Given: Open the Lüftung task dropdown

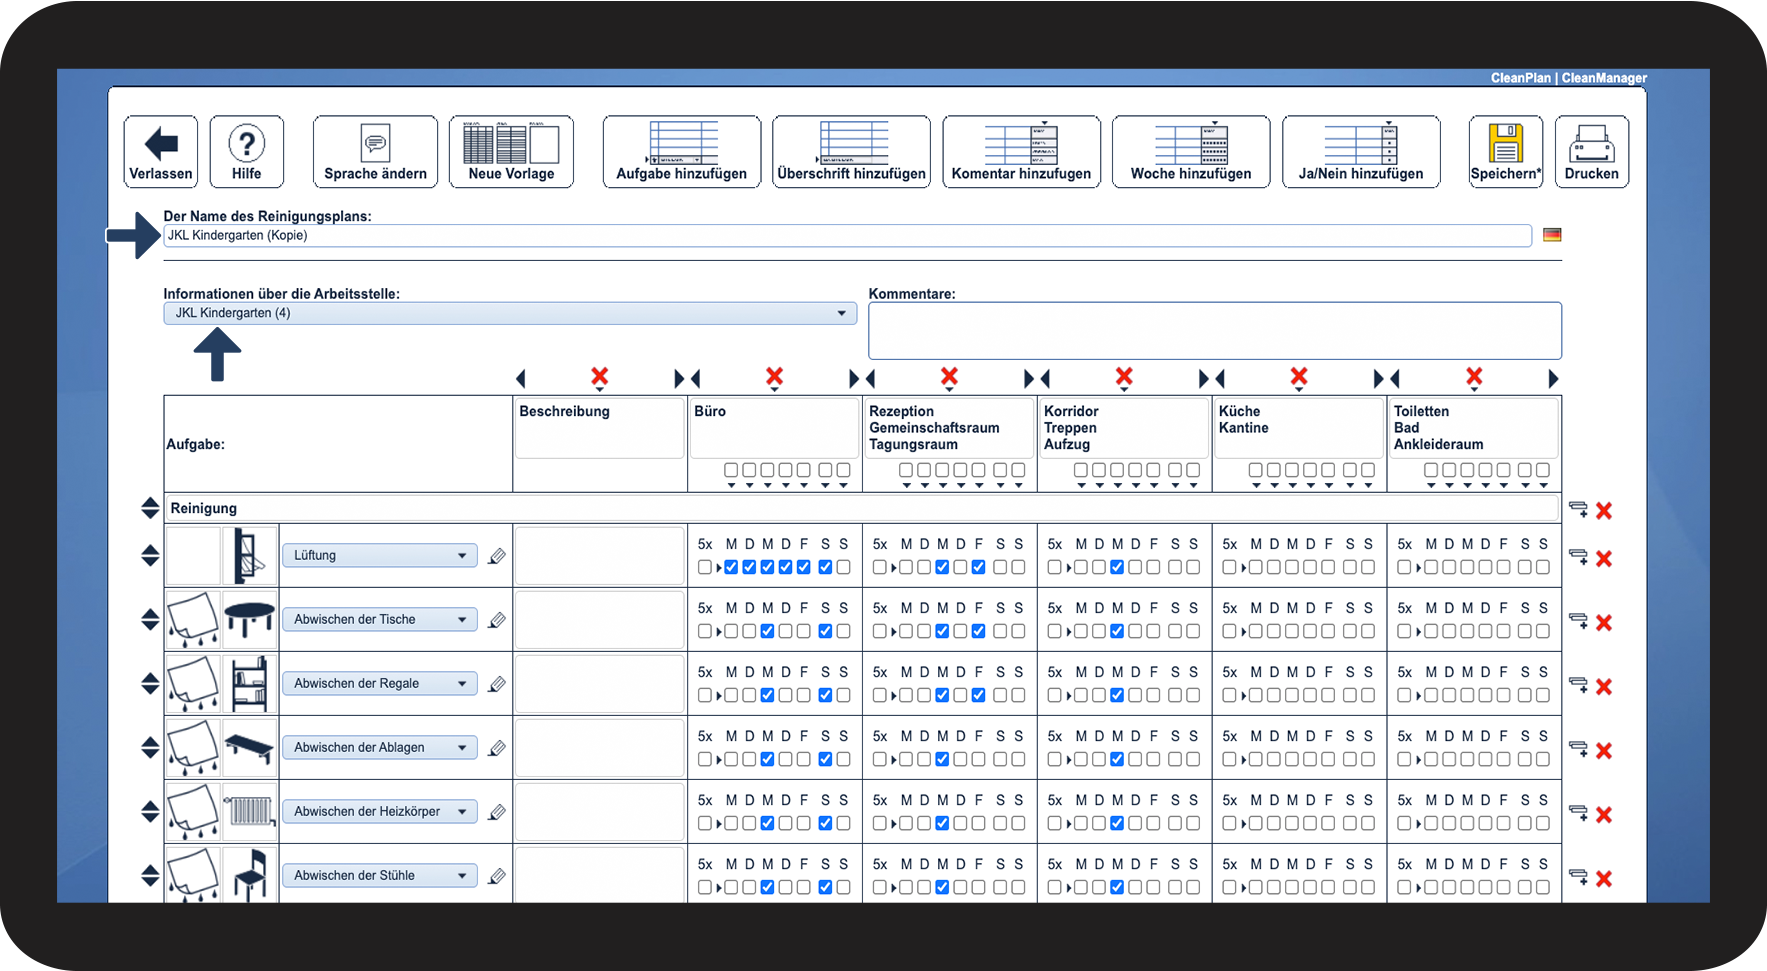Looking at the screenshot, I should point(379,555).
